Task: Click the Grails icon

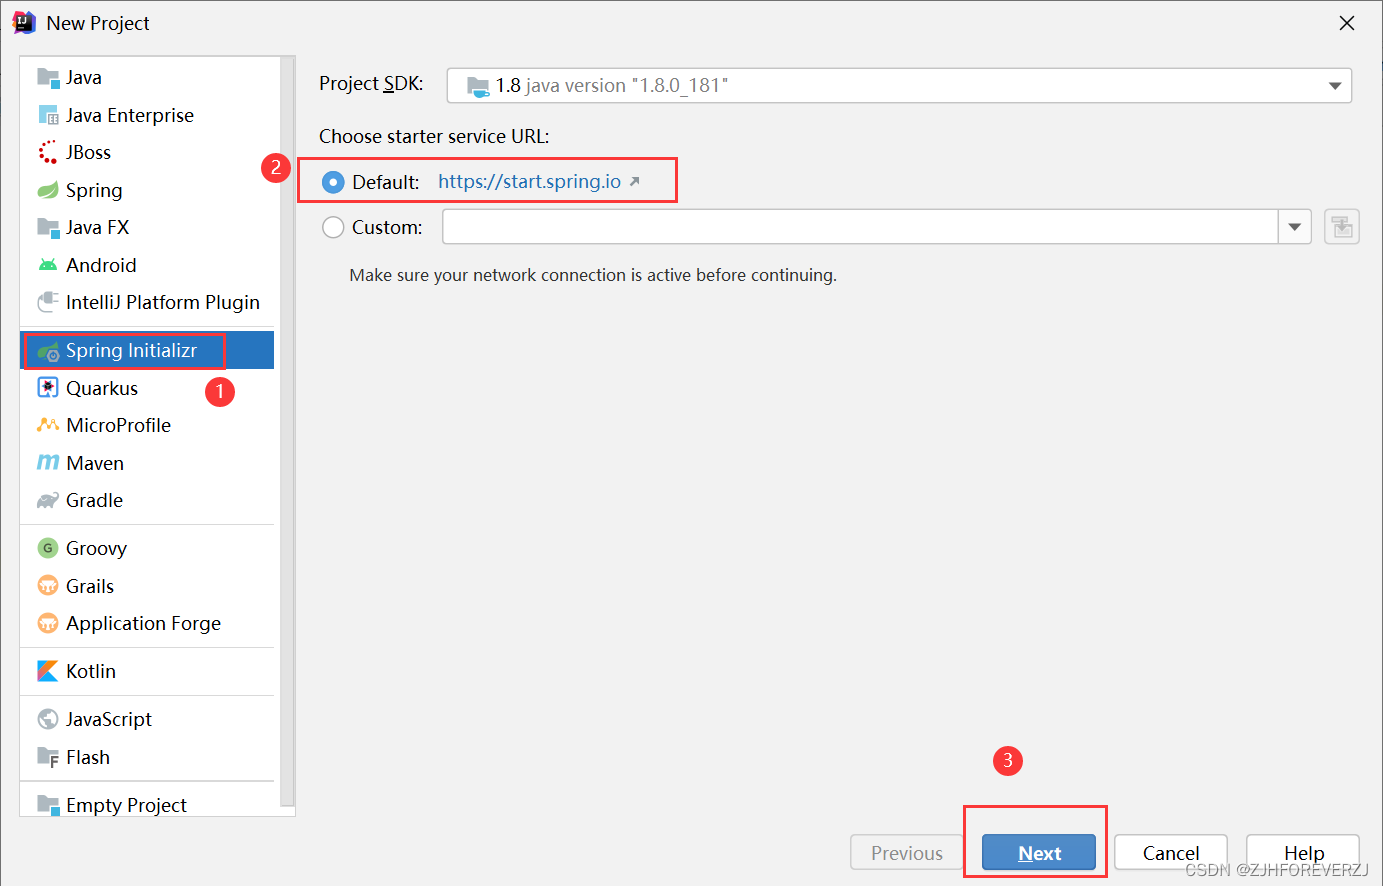Action: pyautogui.click(x=47, y=586)
